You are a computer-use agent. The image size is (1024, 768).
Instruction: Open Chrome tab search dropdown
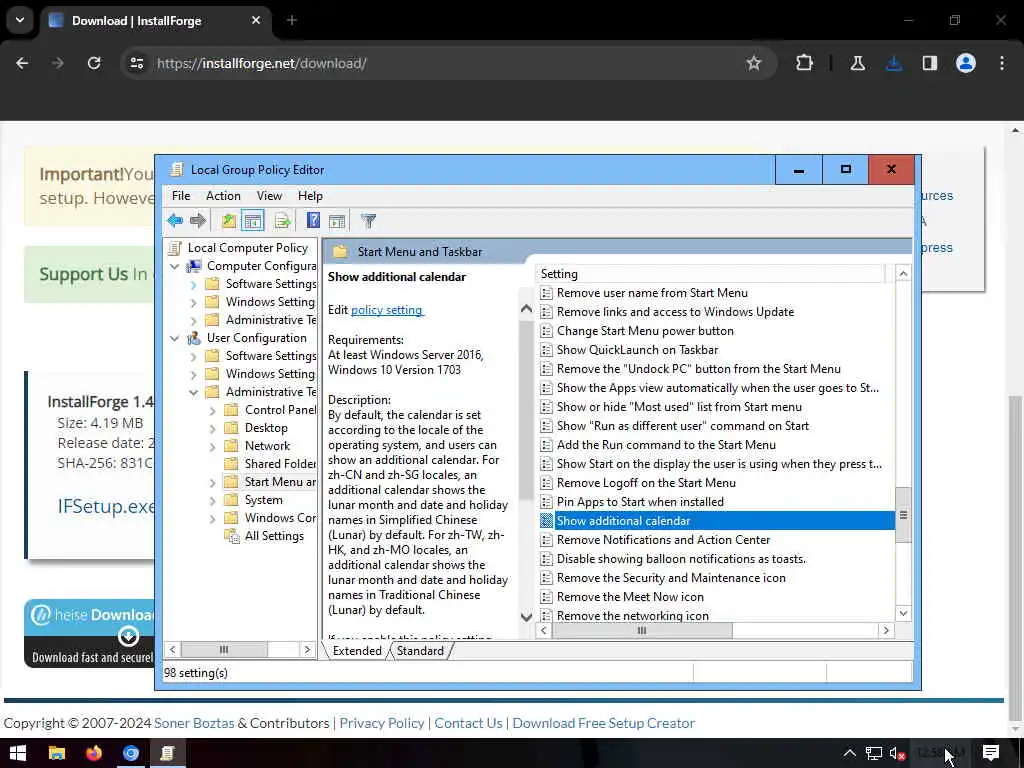point(20,20)
